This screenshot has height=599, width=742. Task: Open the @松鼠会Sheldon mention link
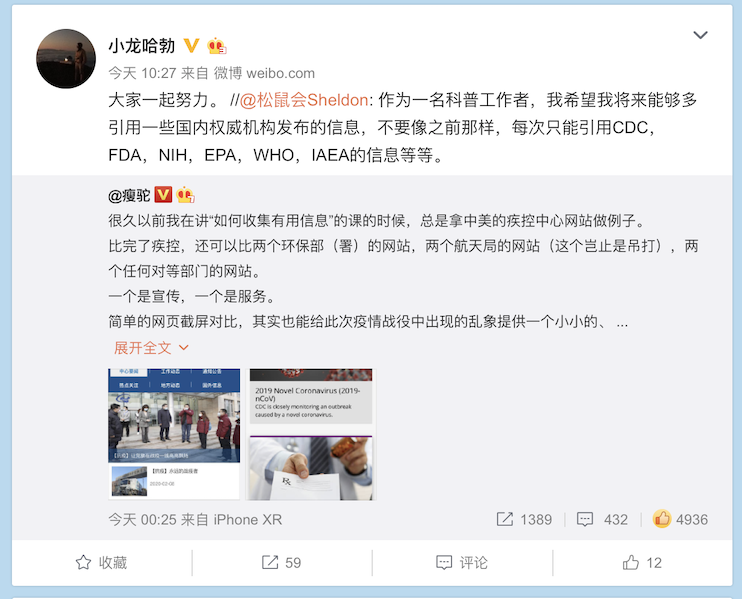point(304,100)
